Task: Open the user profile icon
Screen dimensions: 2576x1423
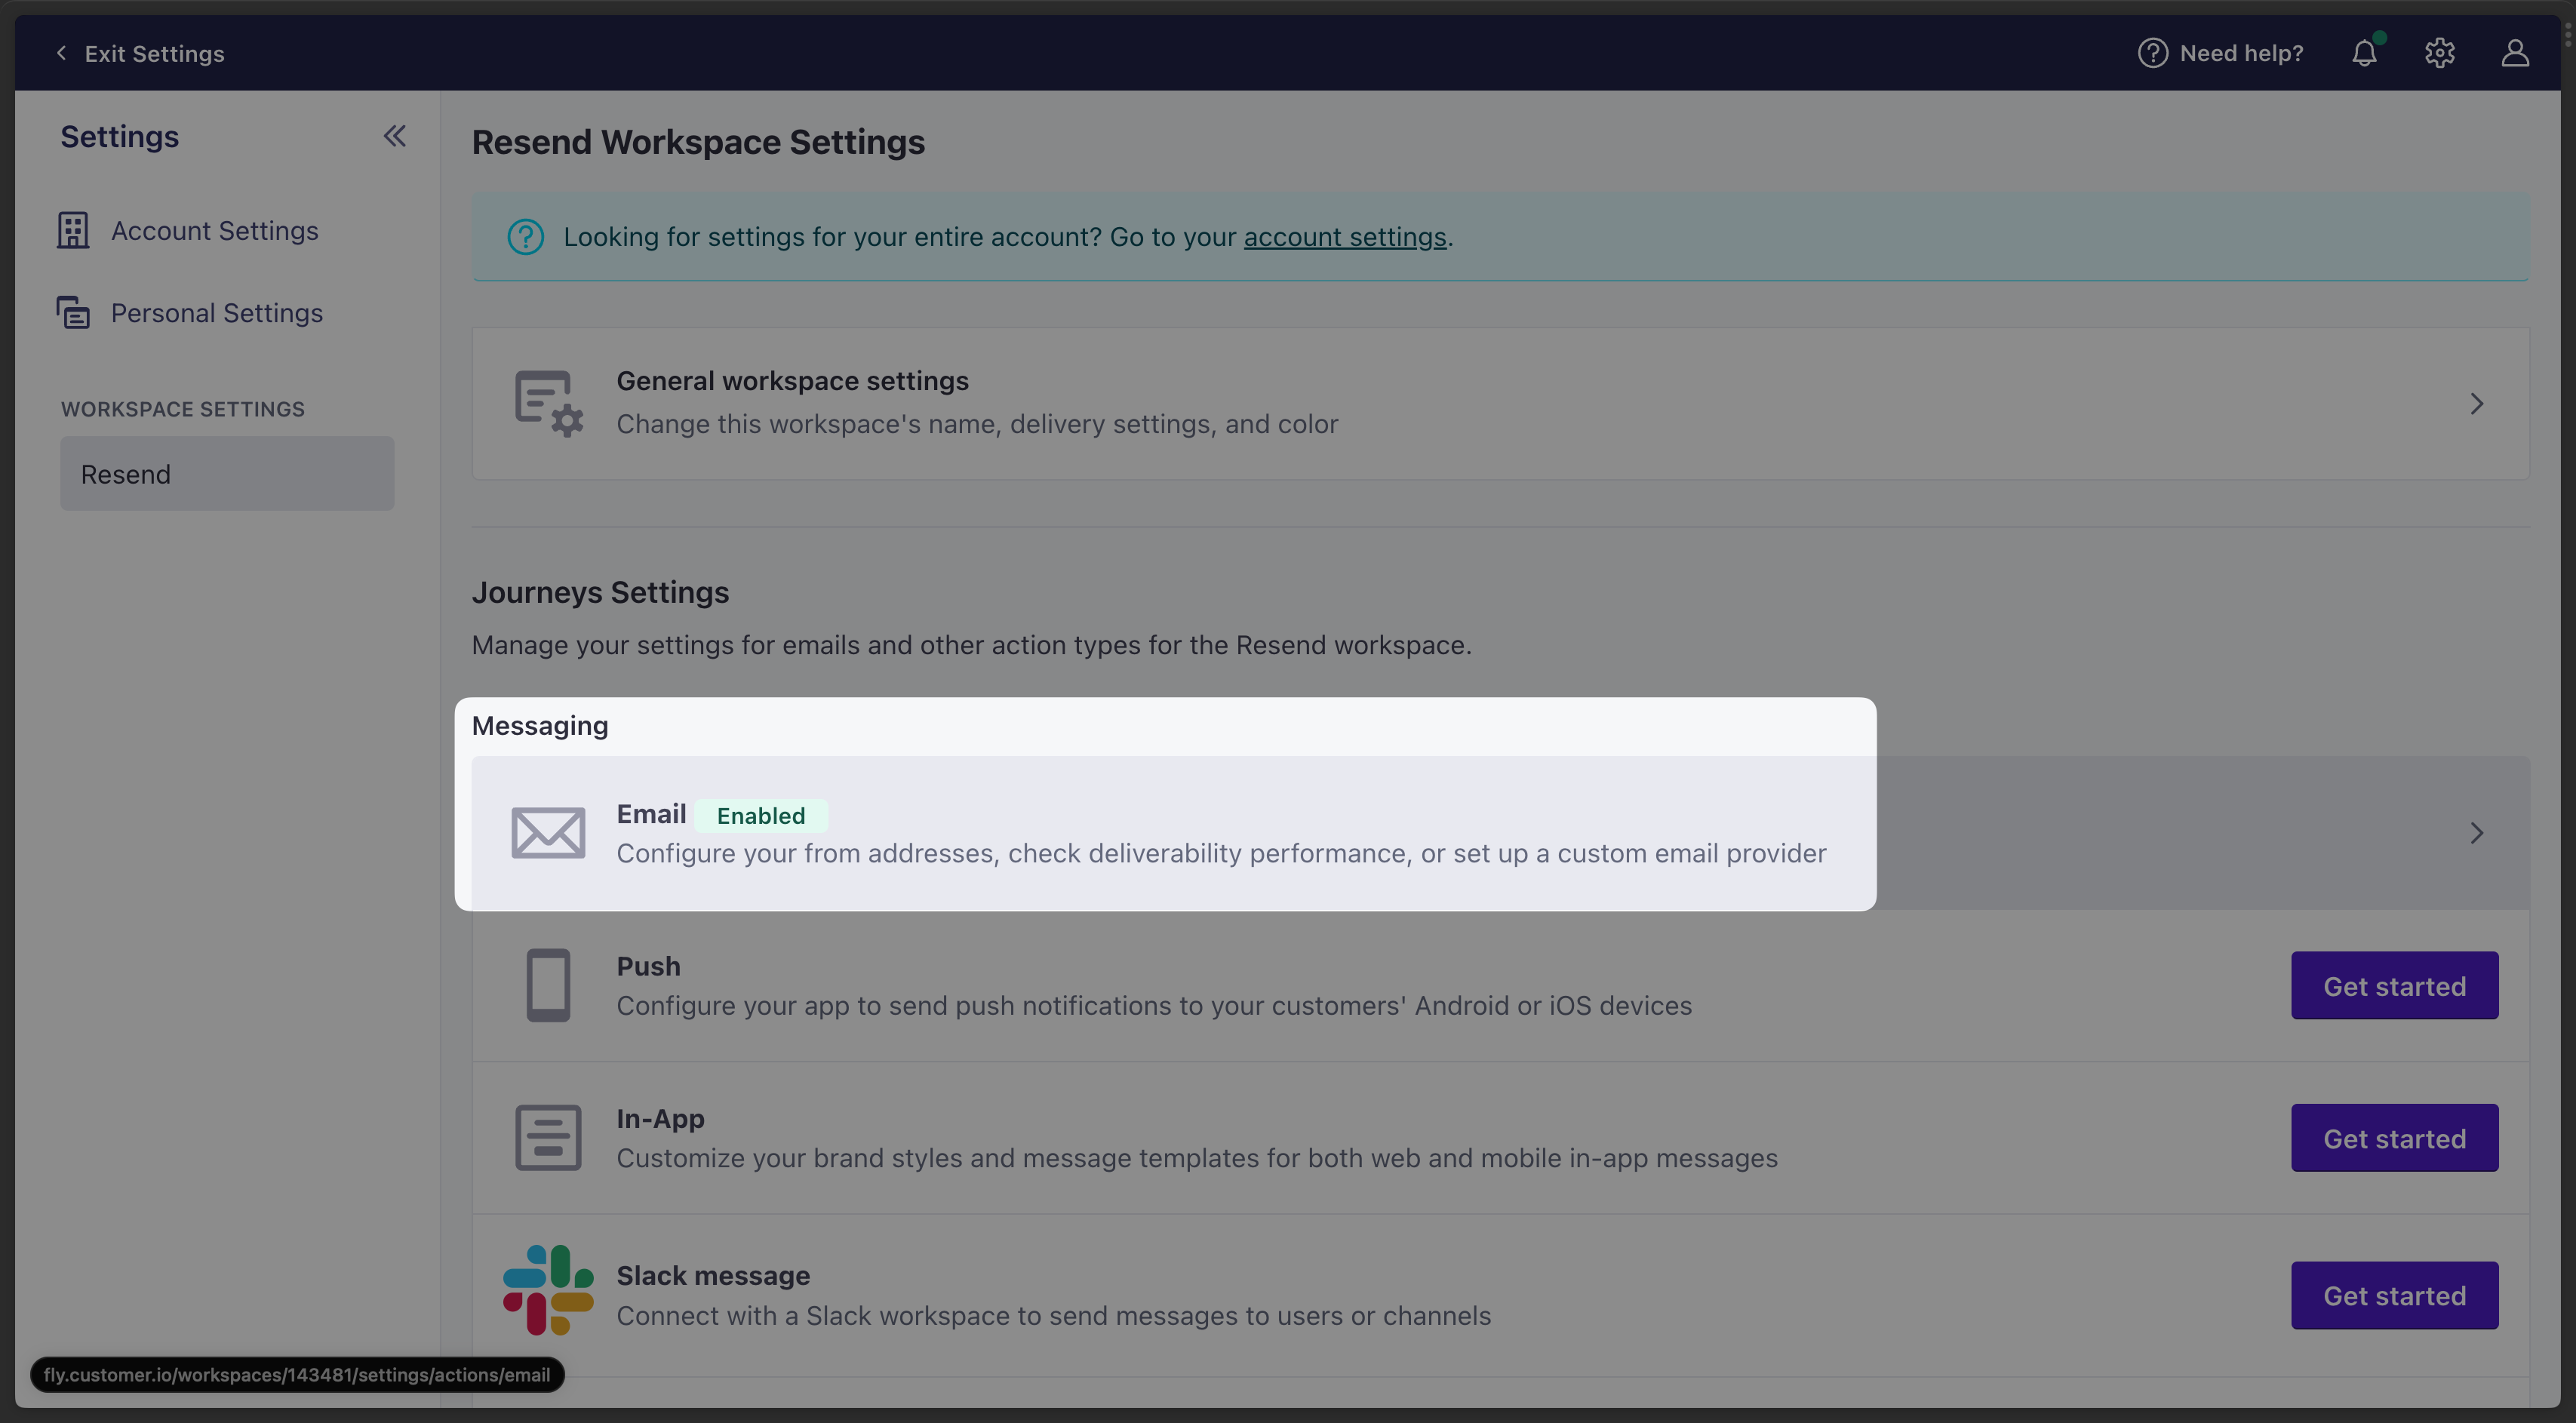Action: 2515,53
